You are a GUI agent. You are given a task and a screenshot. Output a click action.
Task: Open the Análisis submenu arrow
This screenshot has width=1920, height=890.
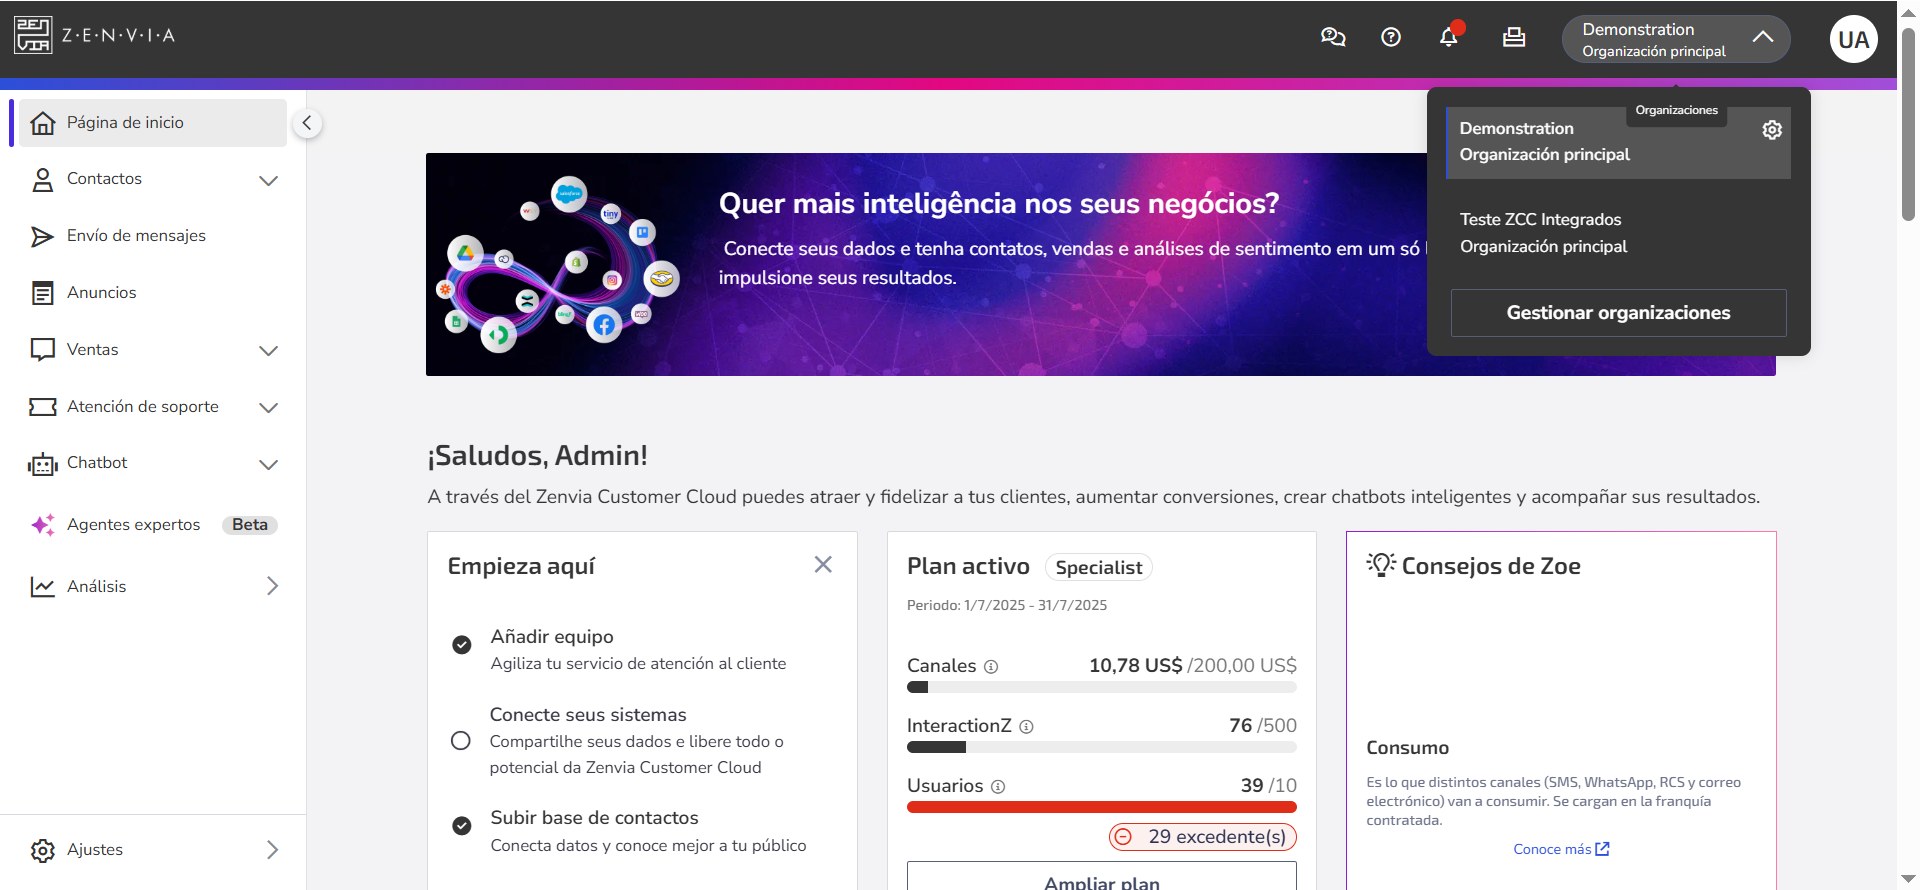click(x=272, y=586)
